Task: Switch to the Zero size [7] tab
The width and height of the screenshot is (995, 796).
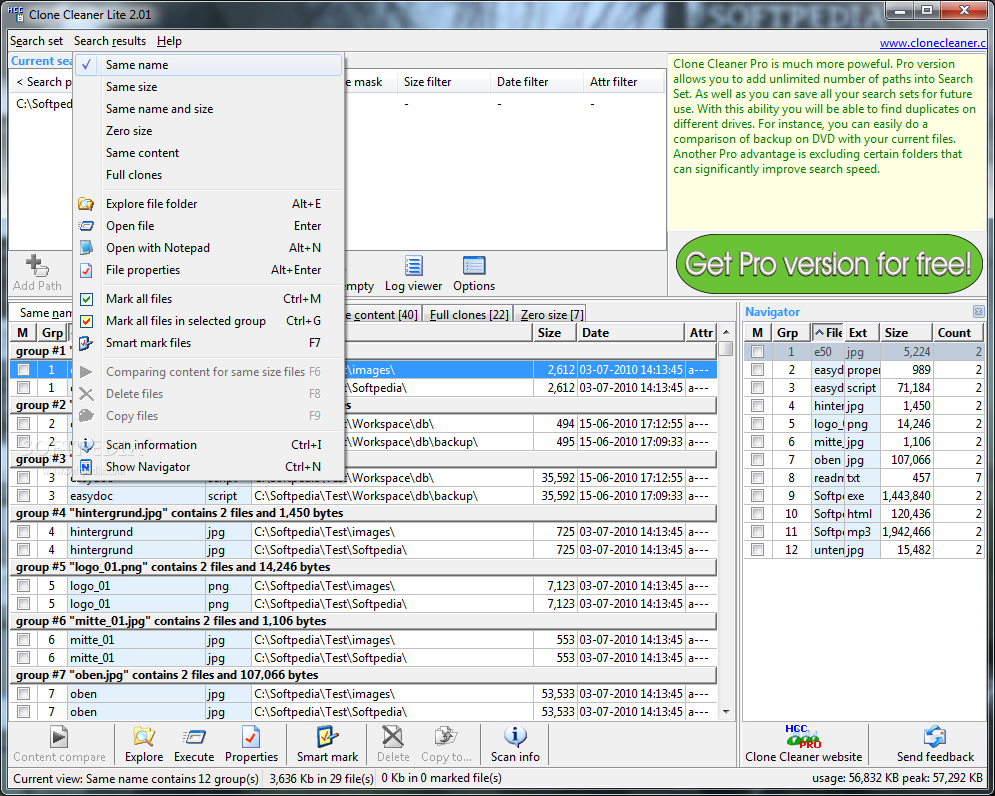Action: (551, 315)
